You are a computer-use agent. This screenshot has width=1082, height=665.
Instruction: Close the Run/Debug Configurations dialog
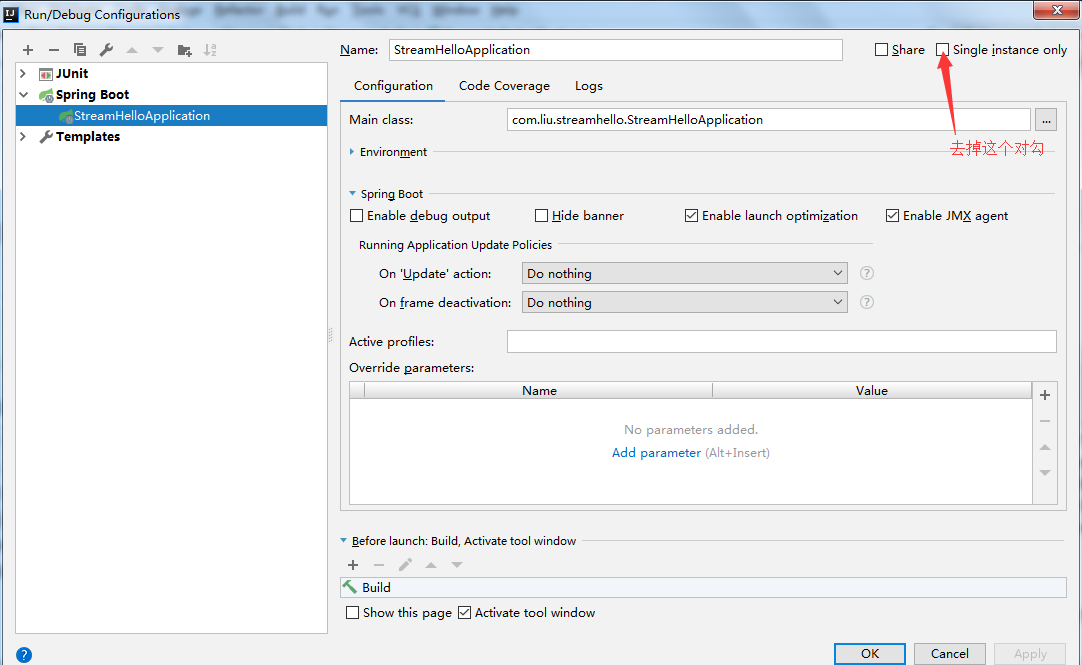click(1056, 10)
